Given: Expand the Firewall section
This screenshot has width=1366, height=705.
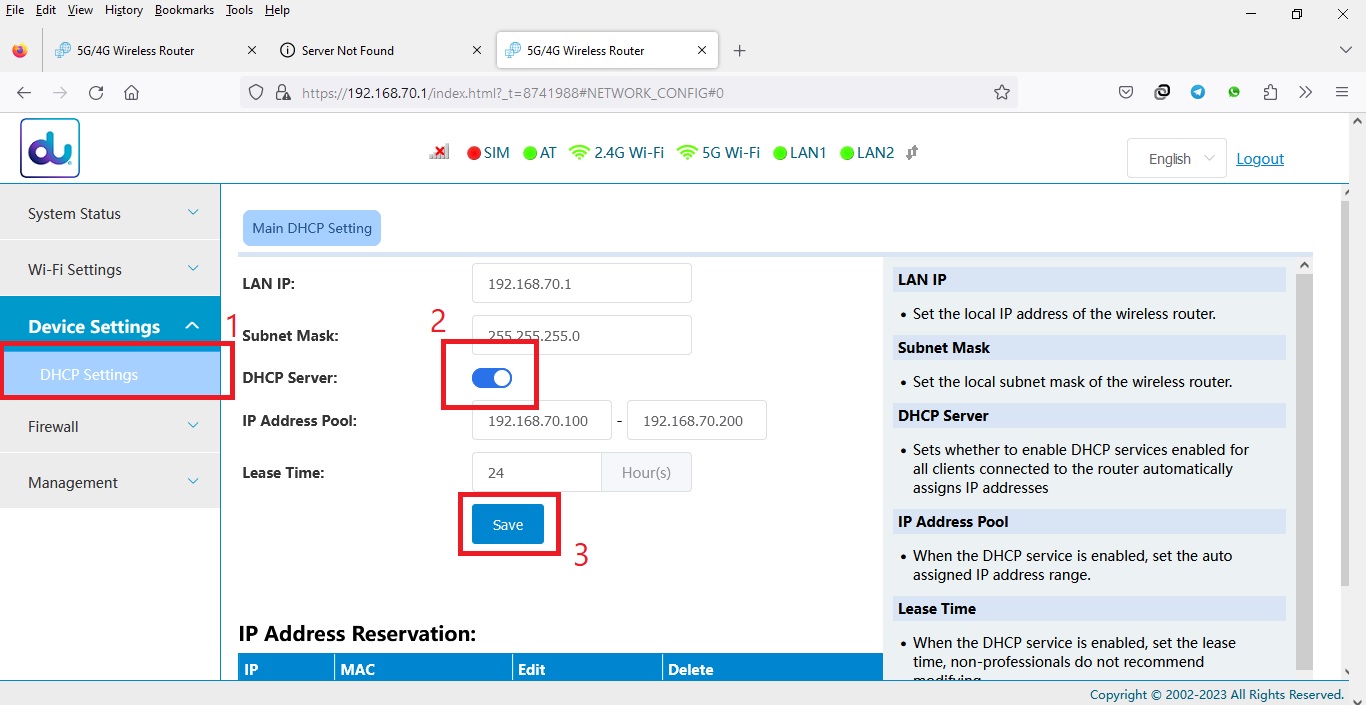Looking at the screenshot, I should coord(110,426).
